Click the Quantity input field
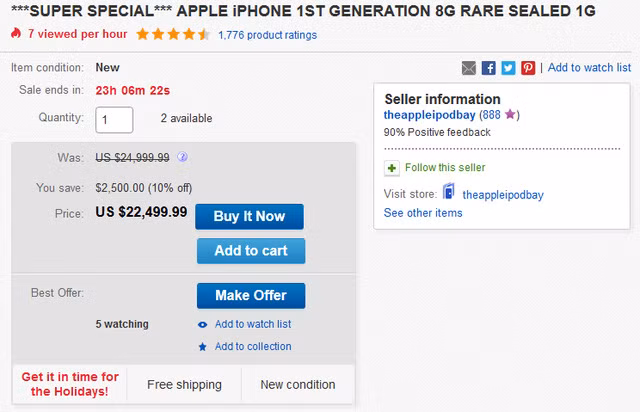 [114, 119]
